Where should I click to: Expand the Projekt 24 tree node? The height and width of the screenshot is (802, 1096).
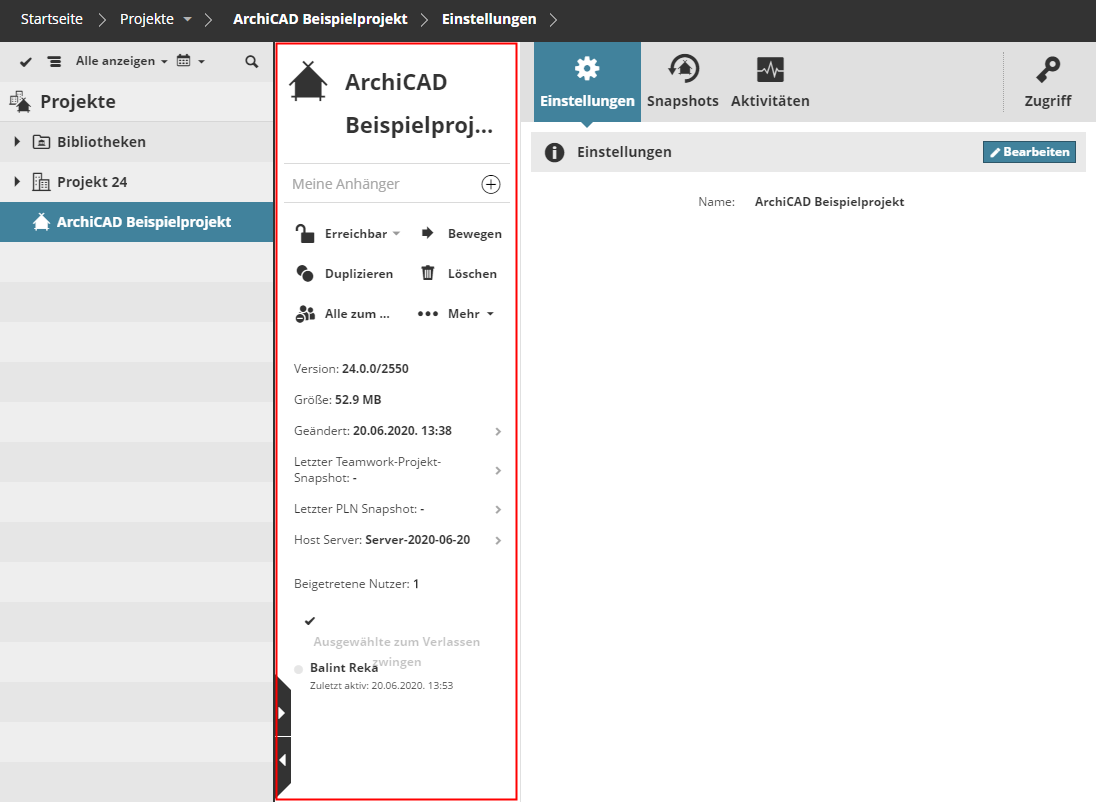(17, 182)
